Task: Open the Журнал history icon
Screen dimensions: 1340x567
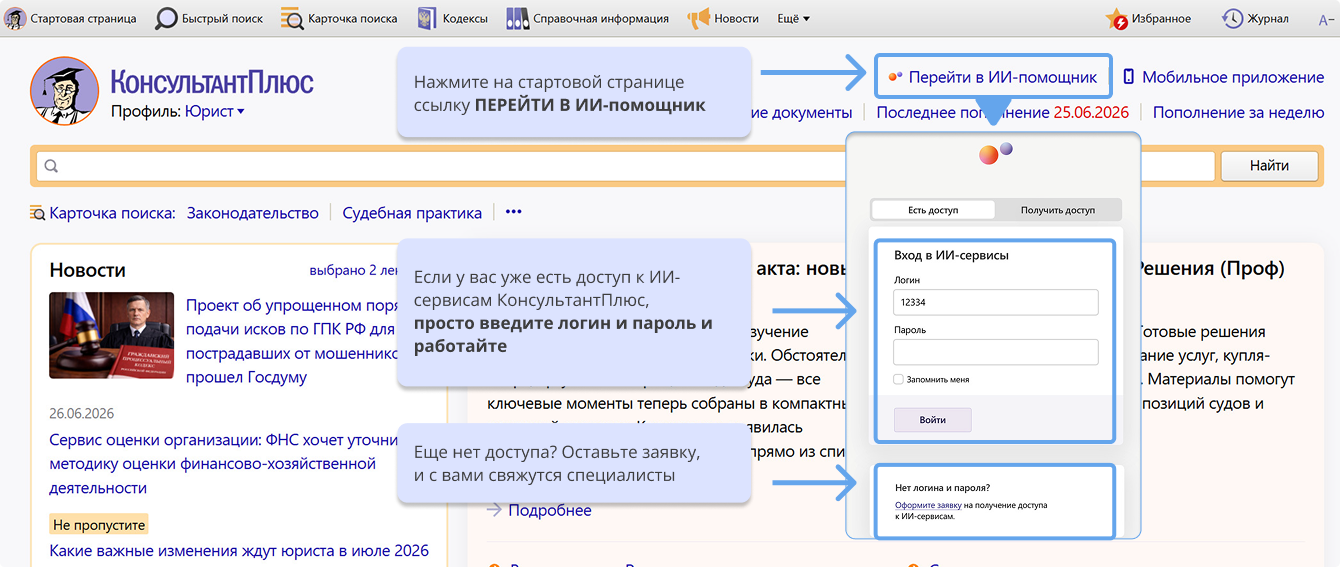Action: pos(1233,18)
